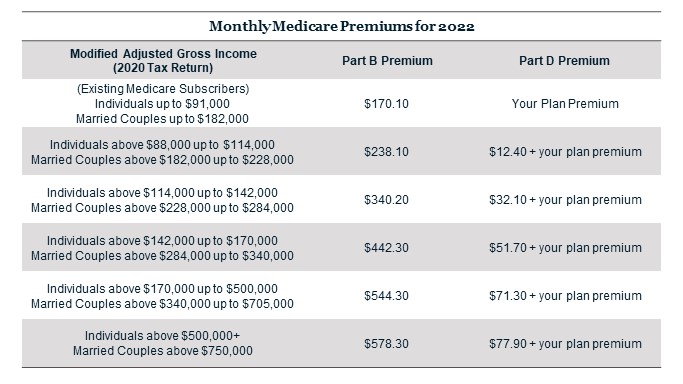
Task: Select $12.40 + your plan premium cell
Action: click(x=565, y=152)
